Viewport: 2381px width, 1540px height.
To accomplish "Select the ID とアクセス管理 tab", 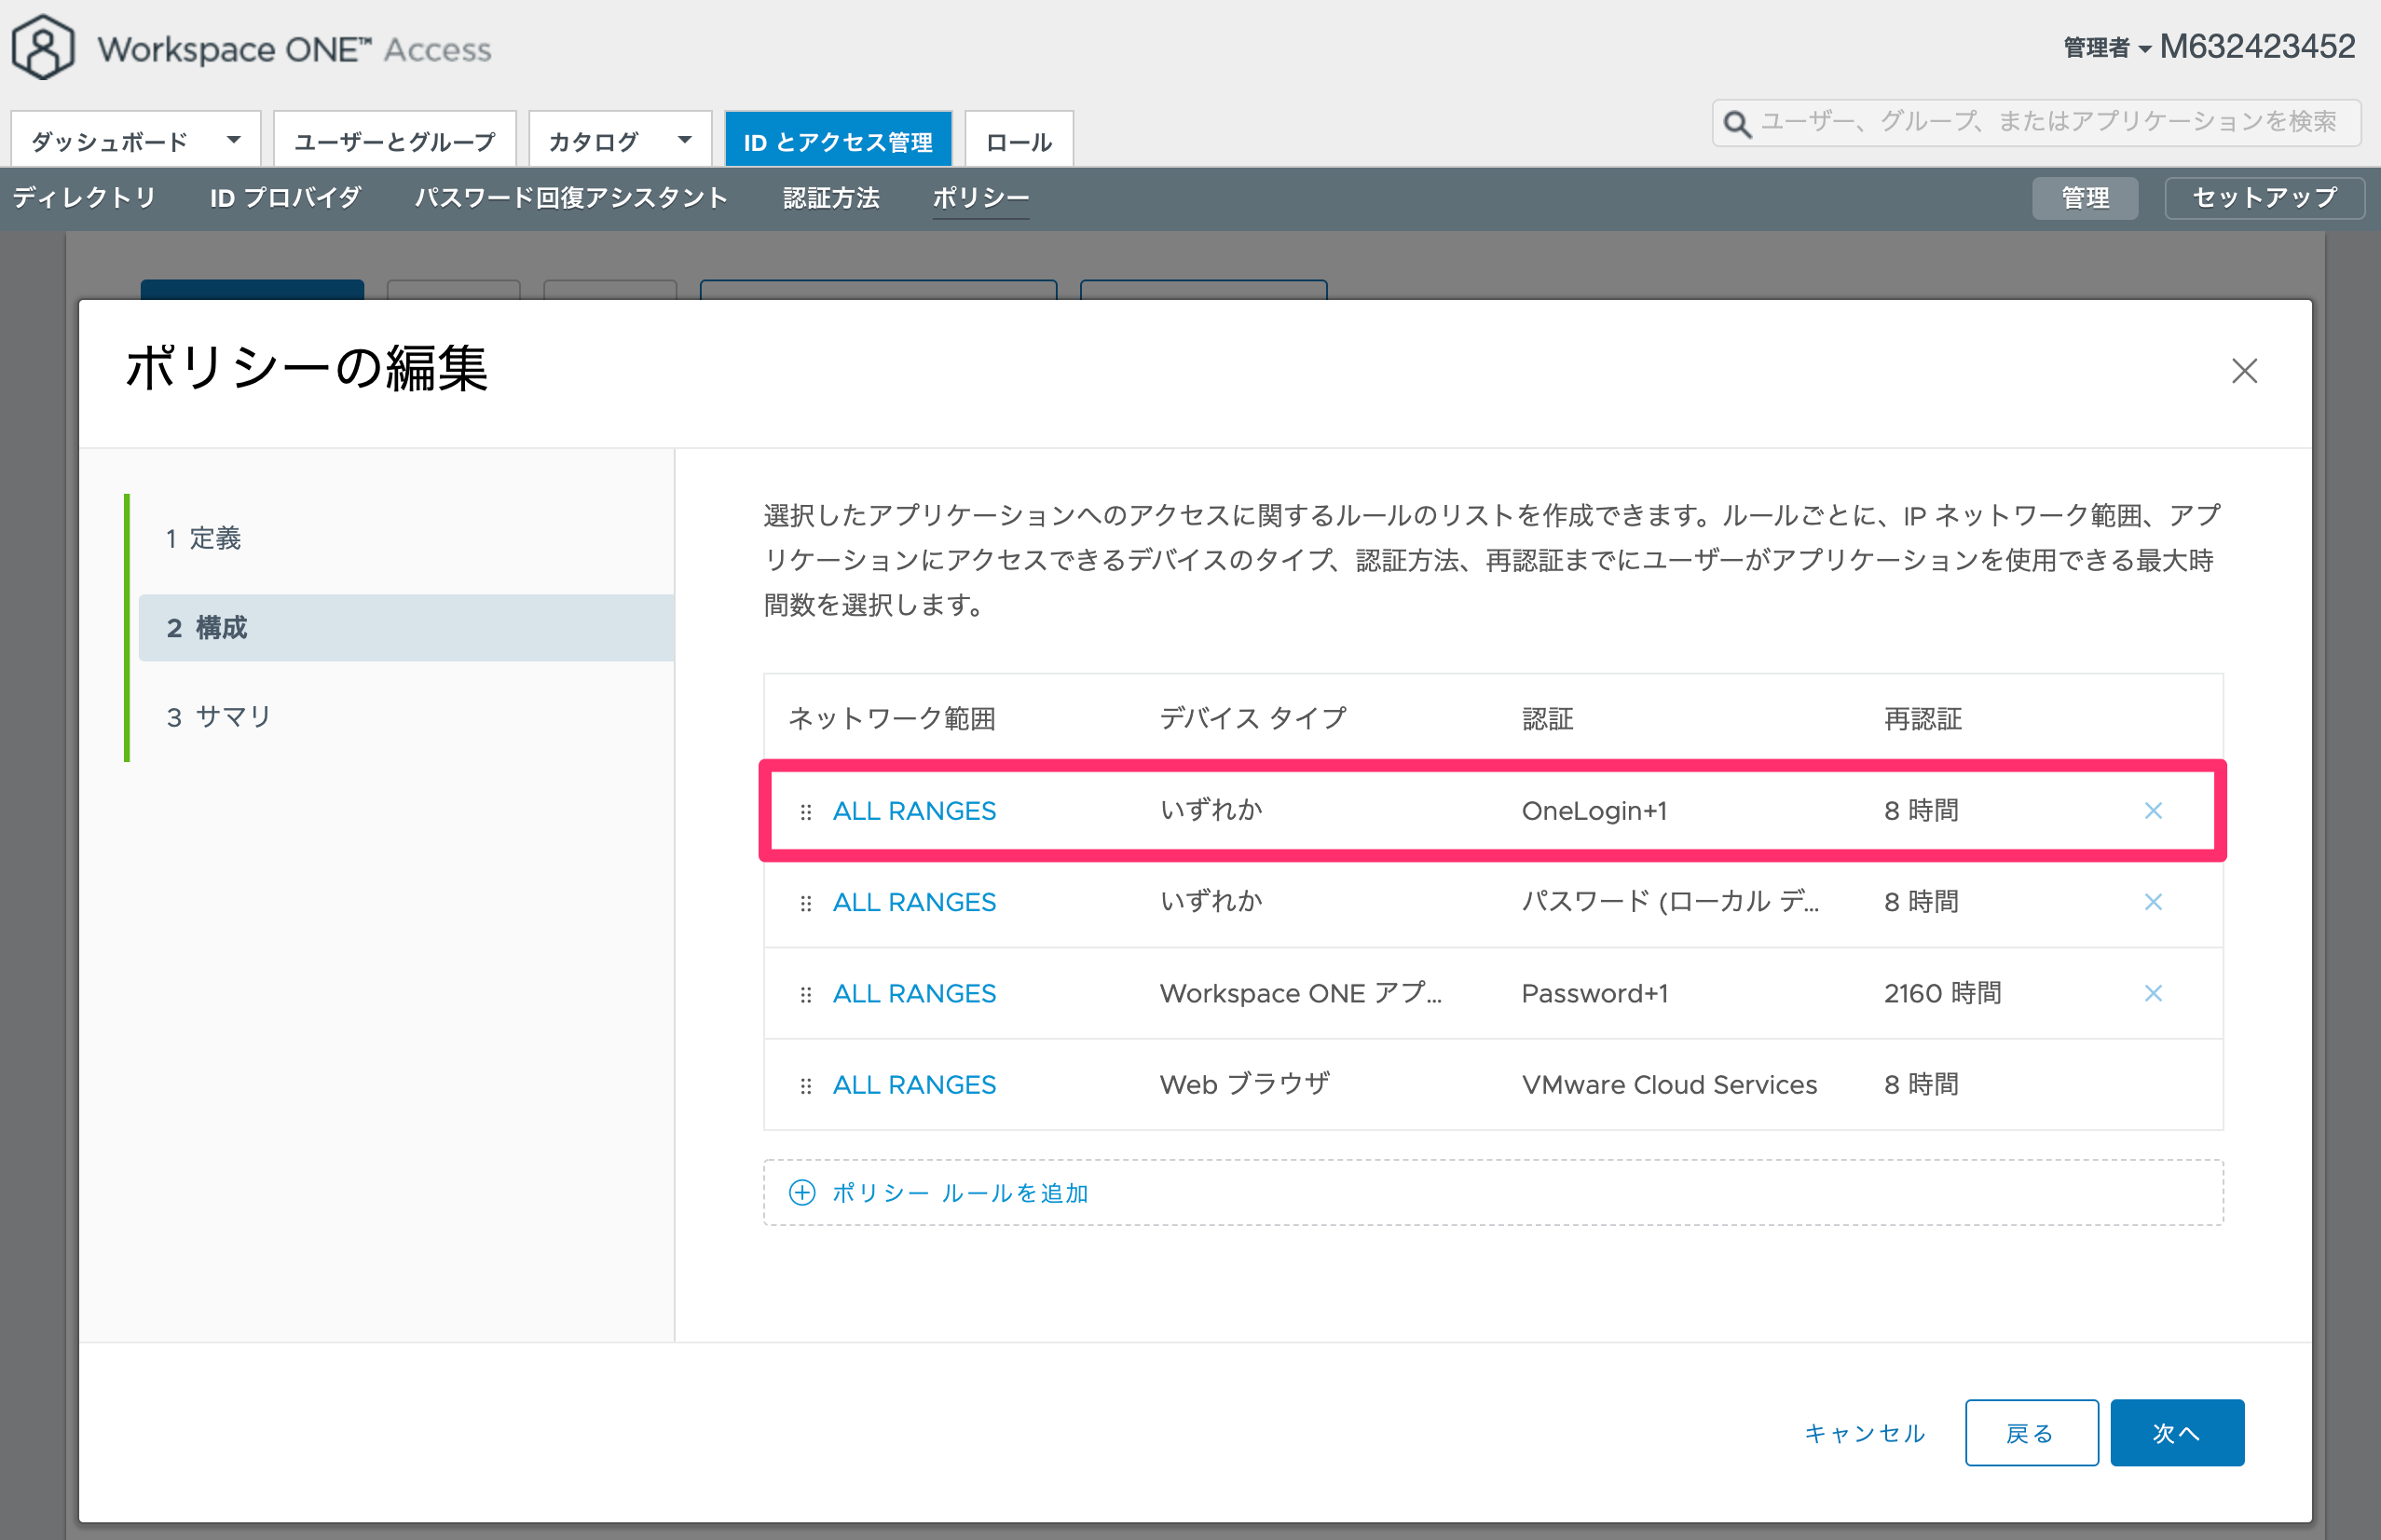I will [838, 141].
